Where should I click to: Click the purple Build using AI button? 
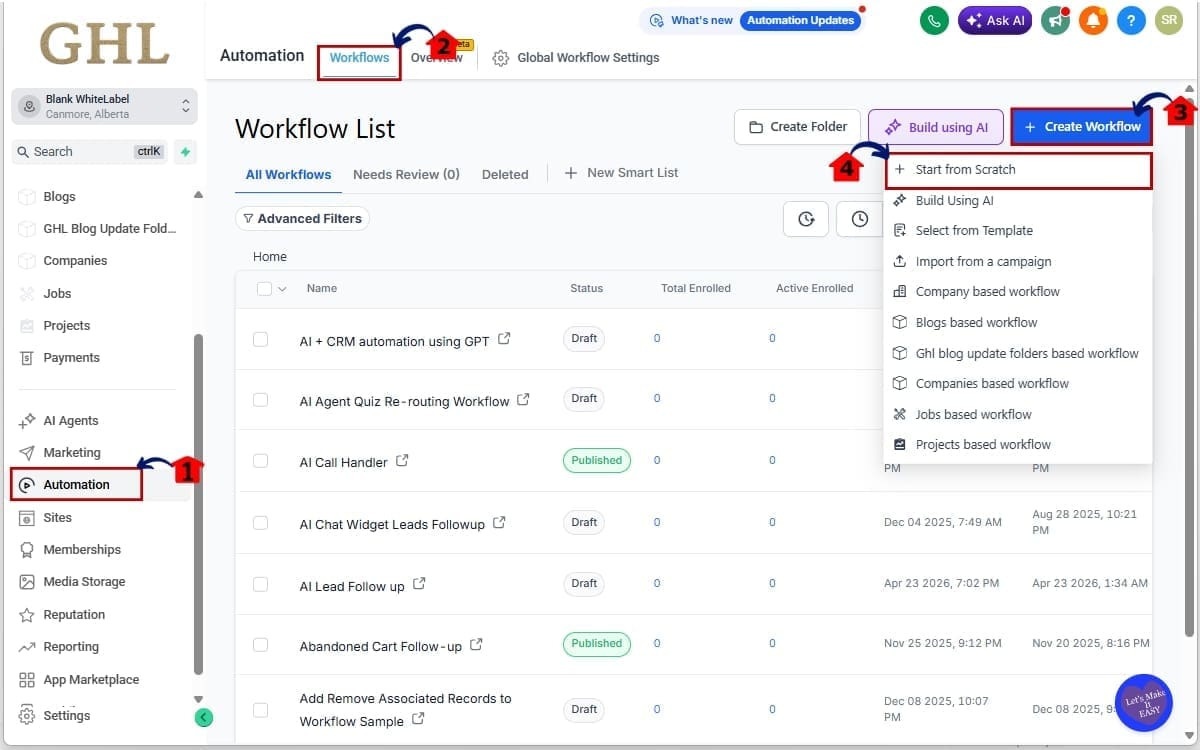(936, 127)
